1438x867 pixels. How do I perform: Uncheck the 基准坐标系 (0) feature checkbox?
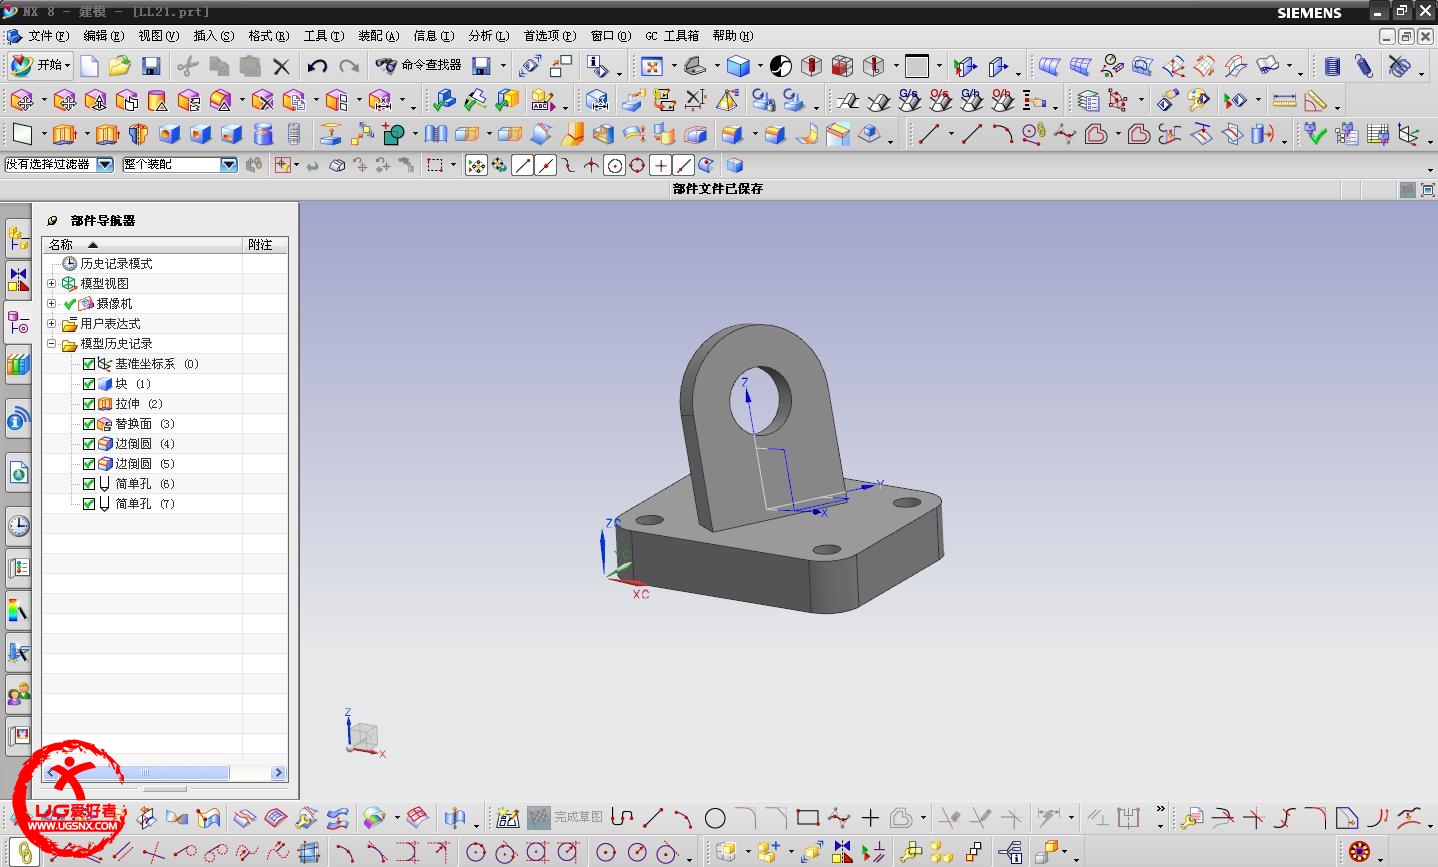[x=89, y=364]
